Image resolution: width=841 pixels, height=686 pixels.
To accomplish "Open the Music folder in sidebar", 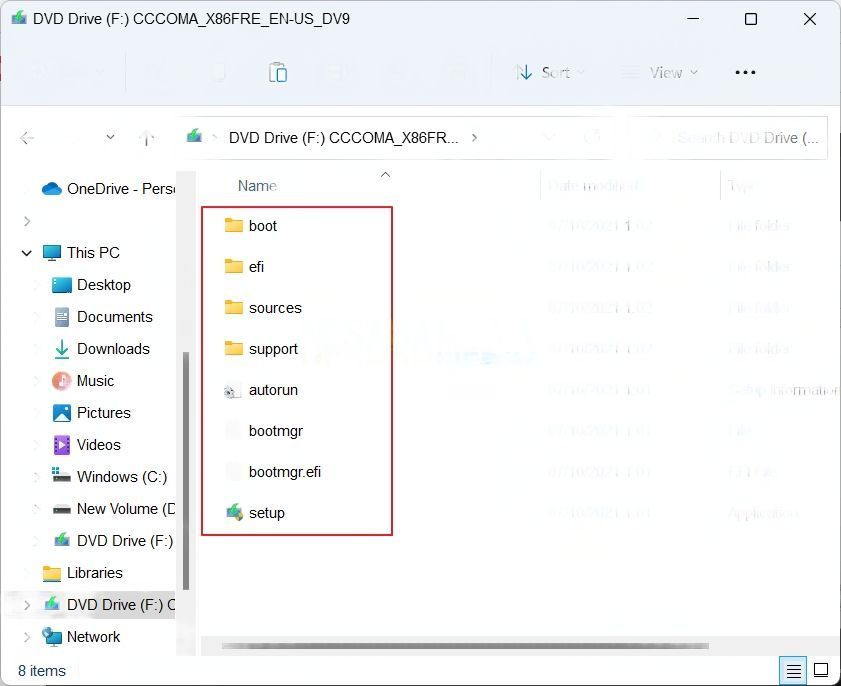I will [83, 381].
